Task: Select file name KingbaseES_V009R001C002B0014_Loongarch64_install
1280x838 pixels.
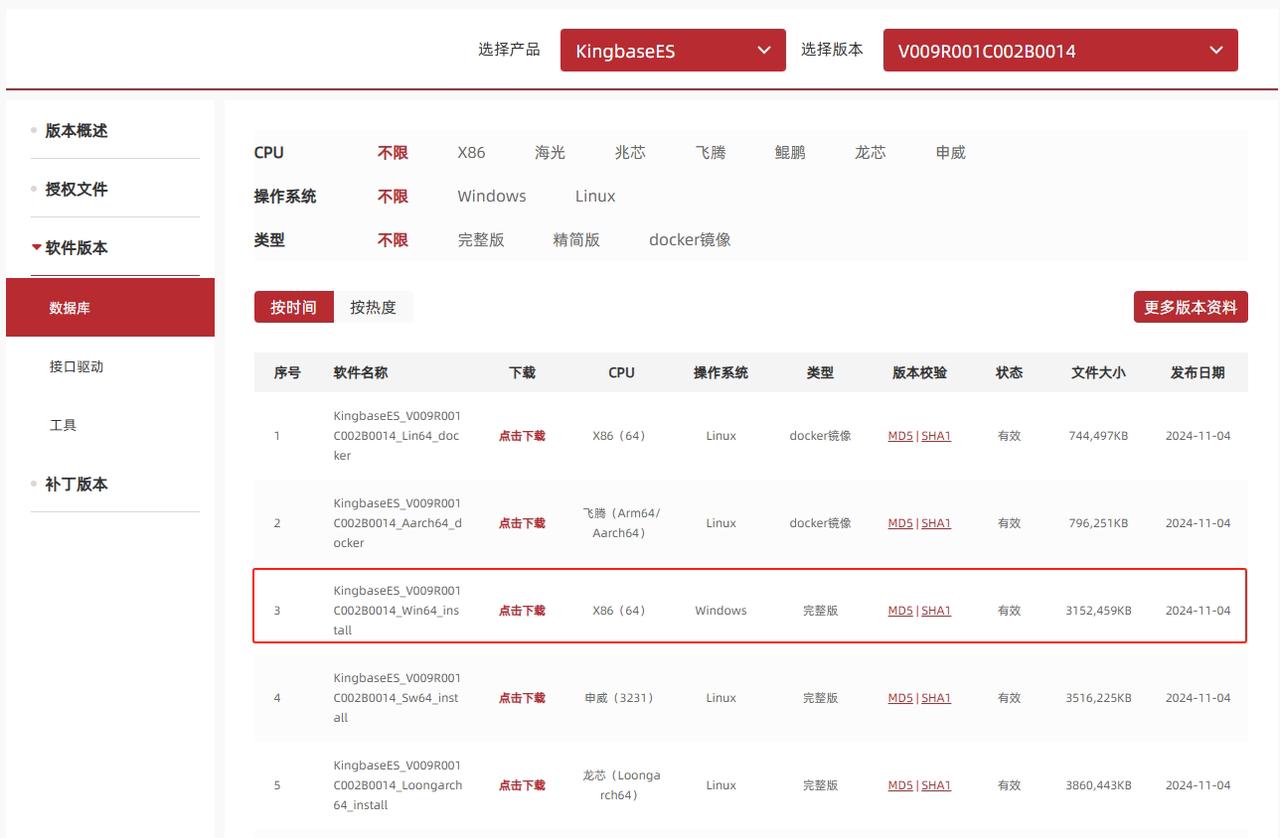Action: 398,786
